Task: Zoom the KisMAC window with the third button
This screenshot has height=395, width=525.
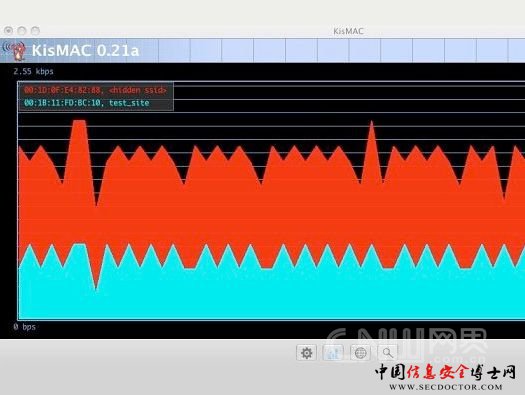Action: point(35,31)
